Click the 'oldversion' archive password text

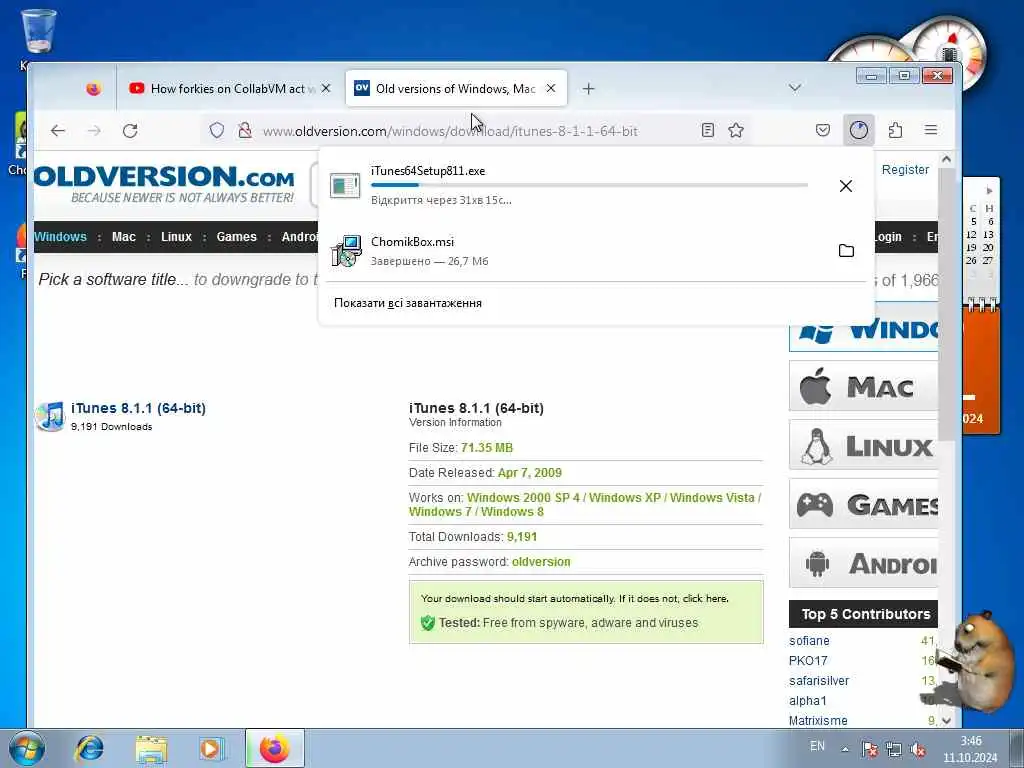point(541,562)
